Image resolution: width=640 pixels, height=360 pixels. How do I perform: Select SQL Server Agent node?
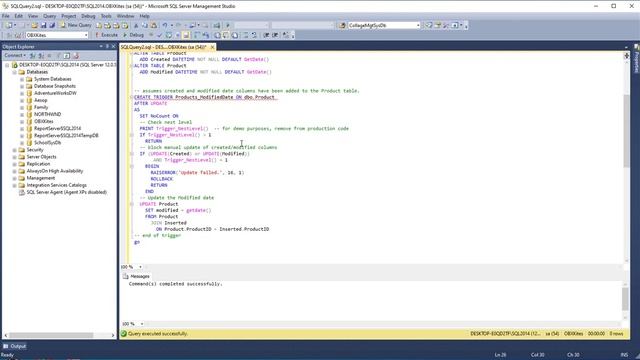tap(67, 192)
